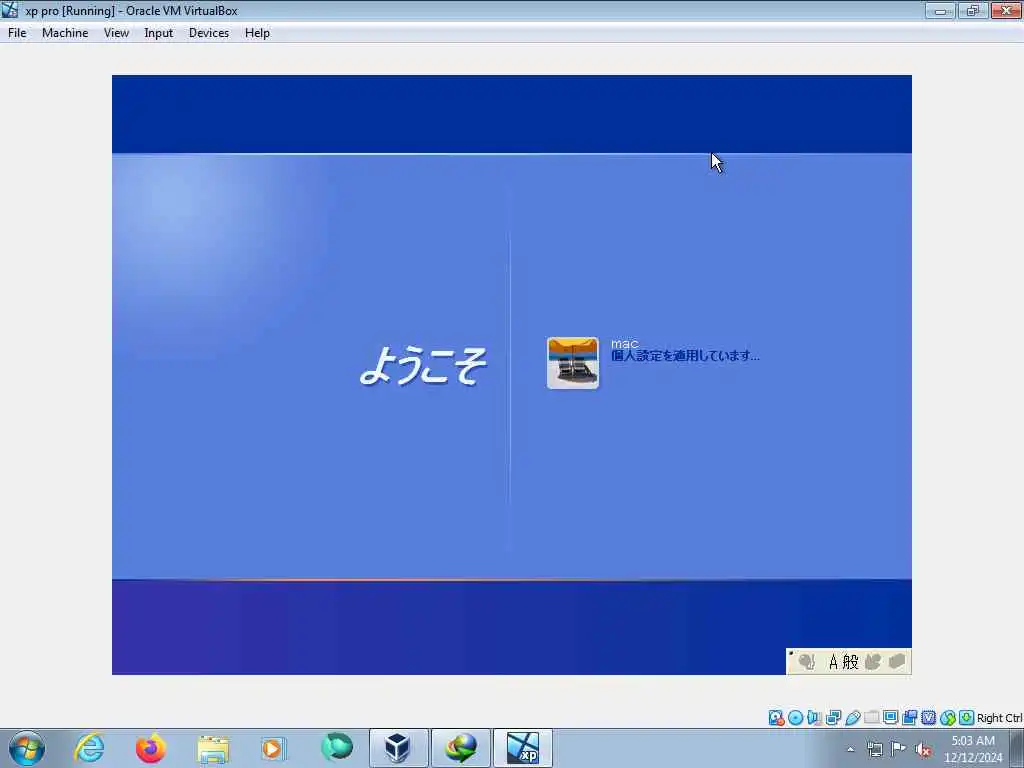Click the clock showing 5:03 AM
1024x768 pixels.
[x=973, y=749]
